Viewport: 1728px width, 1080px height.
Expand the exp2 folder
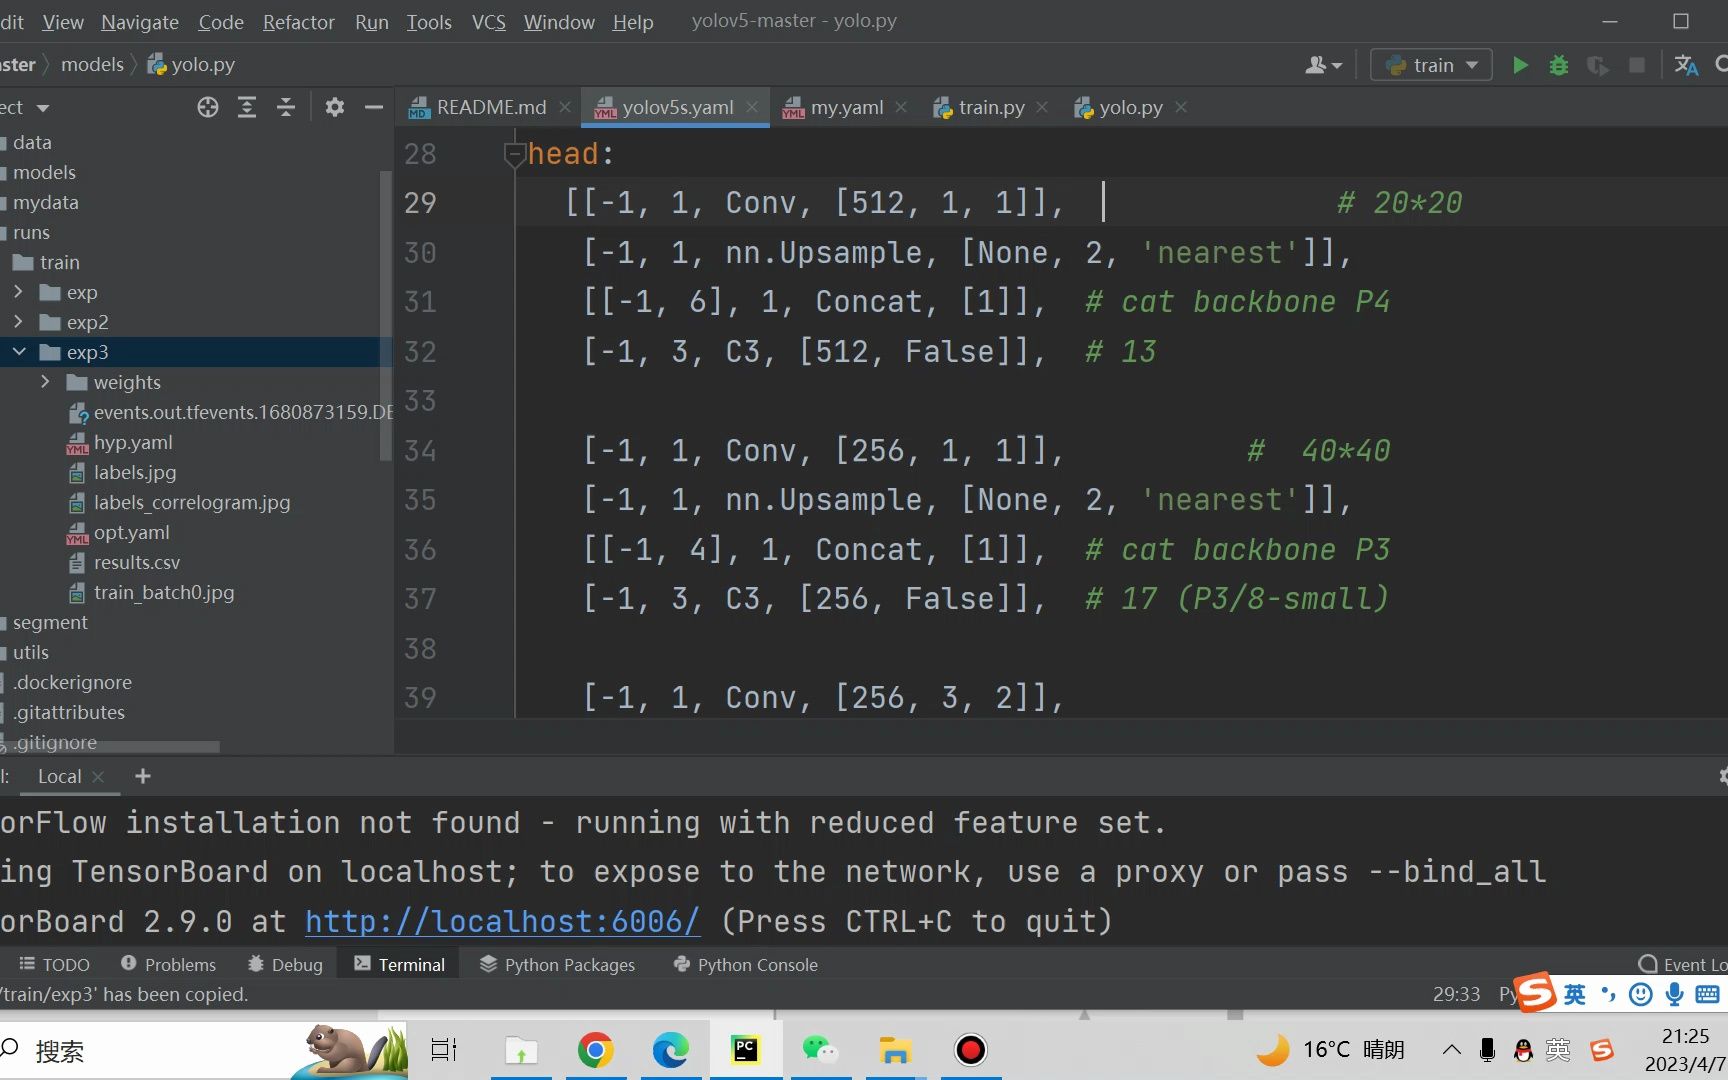click(18, 322)
